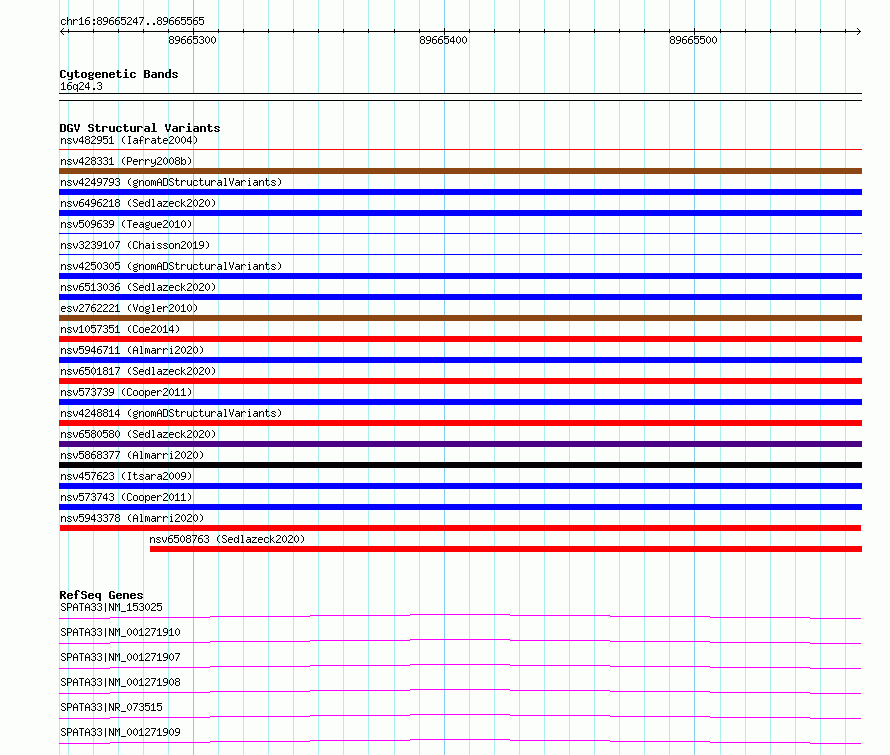Select variant nsv6501817 (Sedlazeck2020)
890x755 pixels.
(138, 371)
